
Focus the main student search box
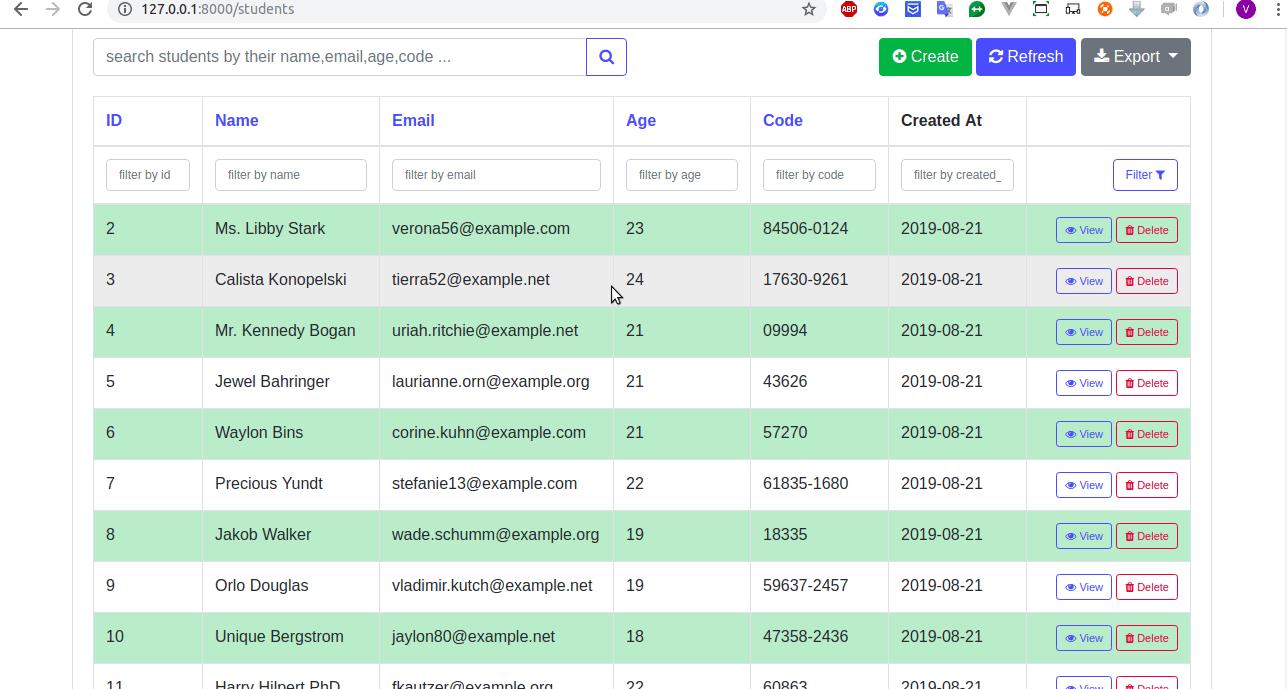pos(340,57)
